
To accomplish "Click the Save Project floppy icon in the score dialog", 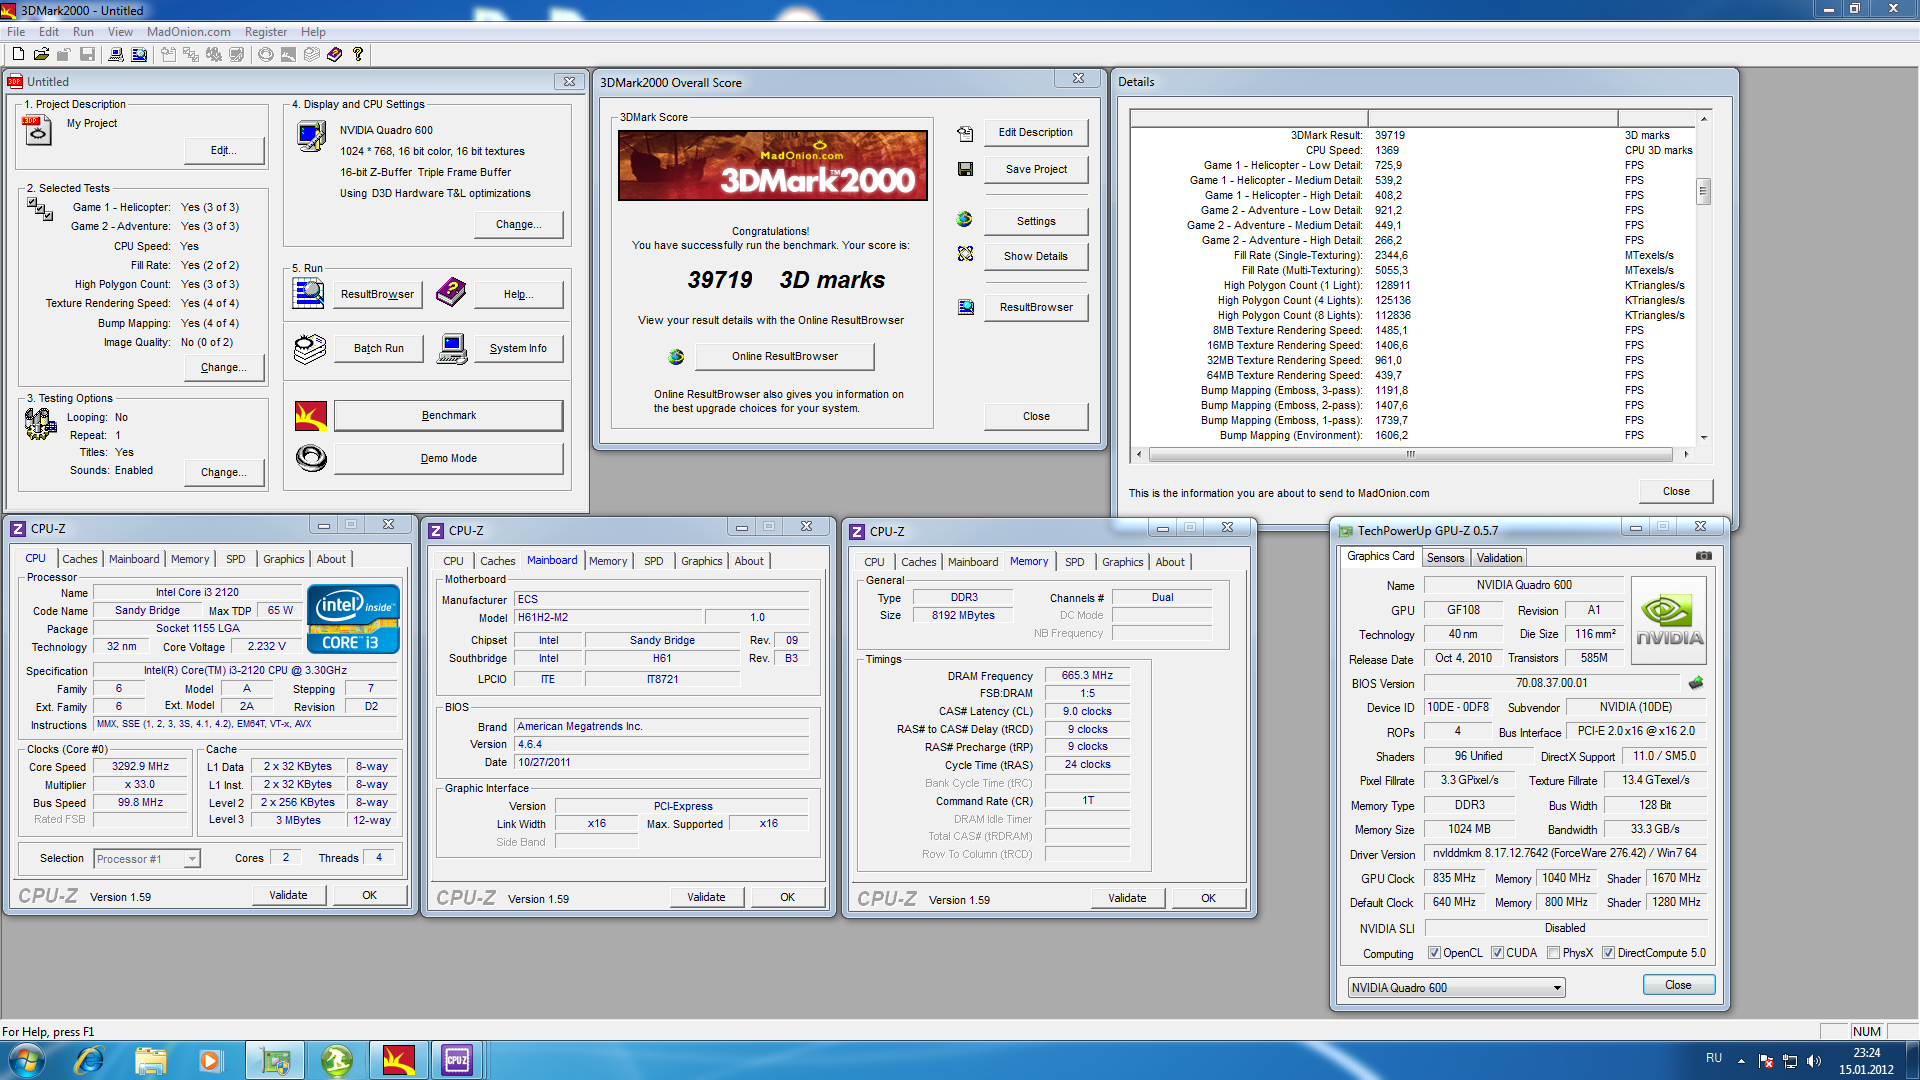I will tap(965, 169).
